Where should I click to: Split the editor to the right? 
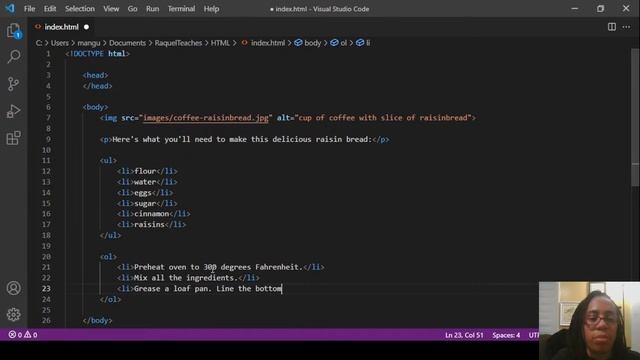tap(611, 27)
